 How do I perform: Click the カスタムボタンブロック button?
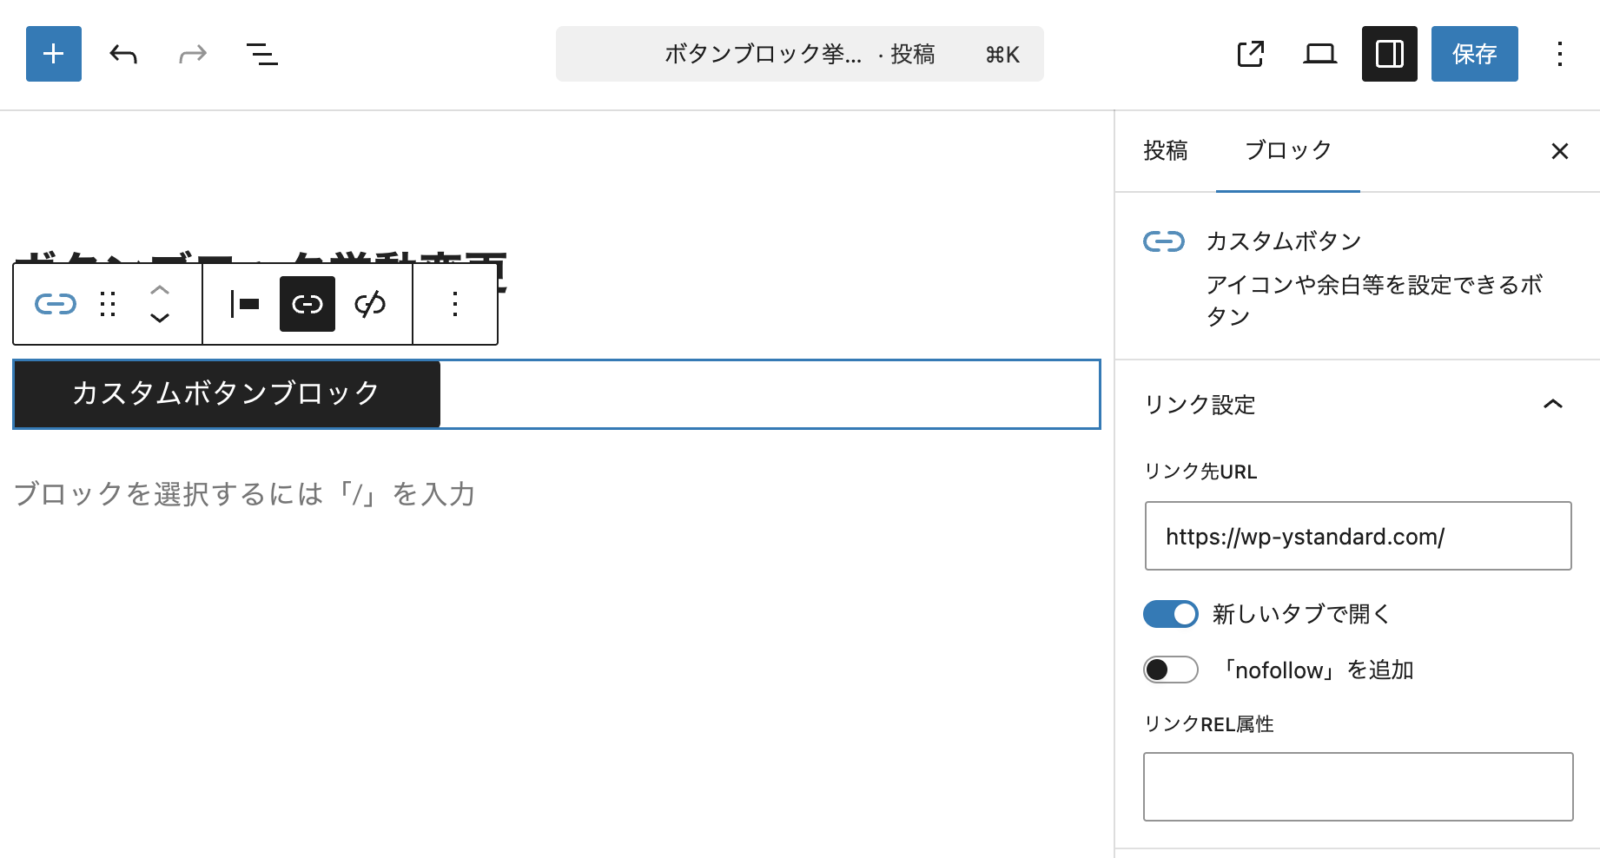(x=226, y=394)
